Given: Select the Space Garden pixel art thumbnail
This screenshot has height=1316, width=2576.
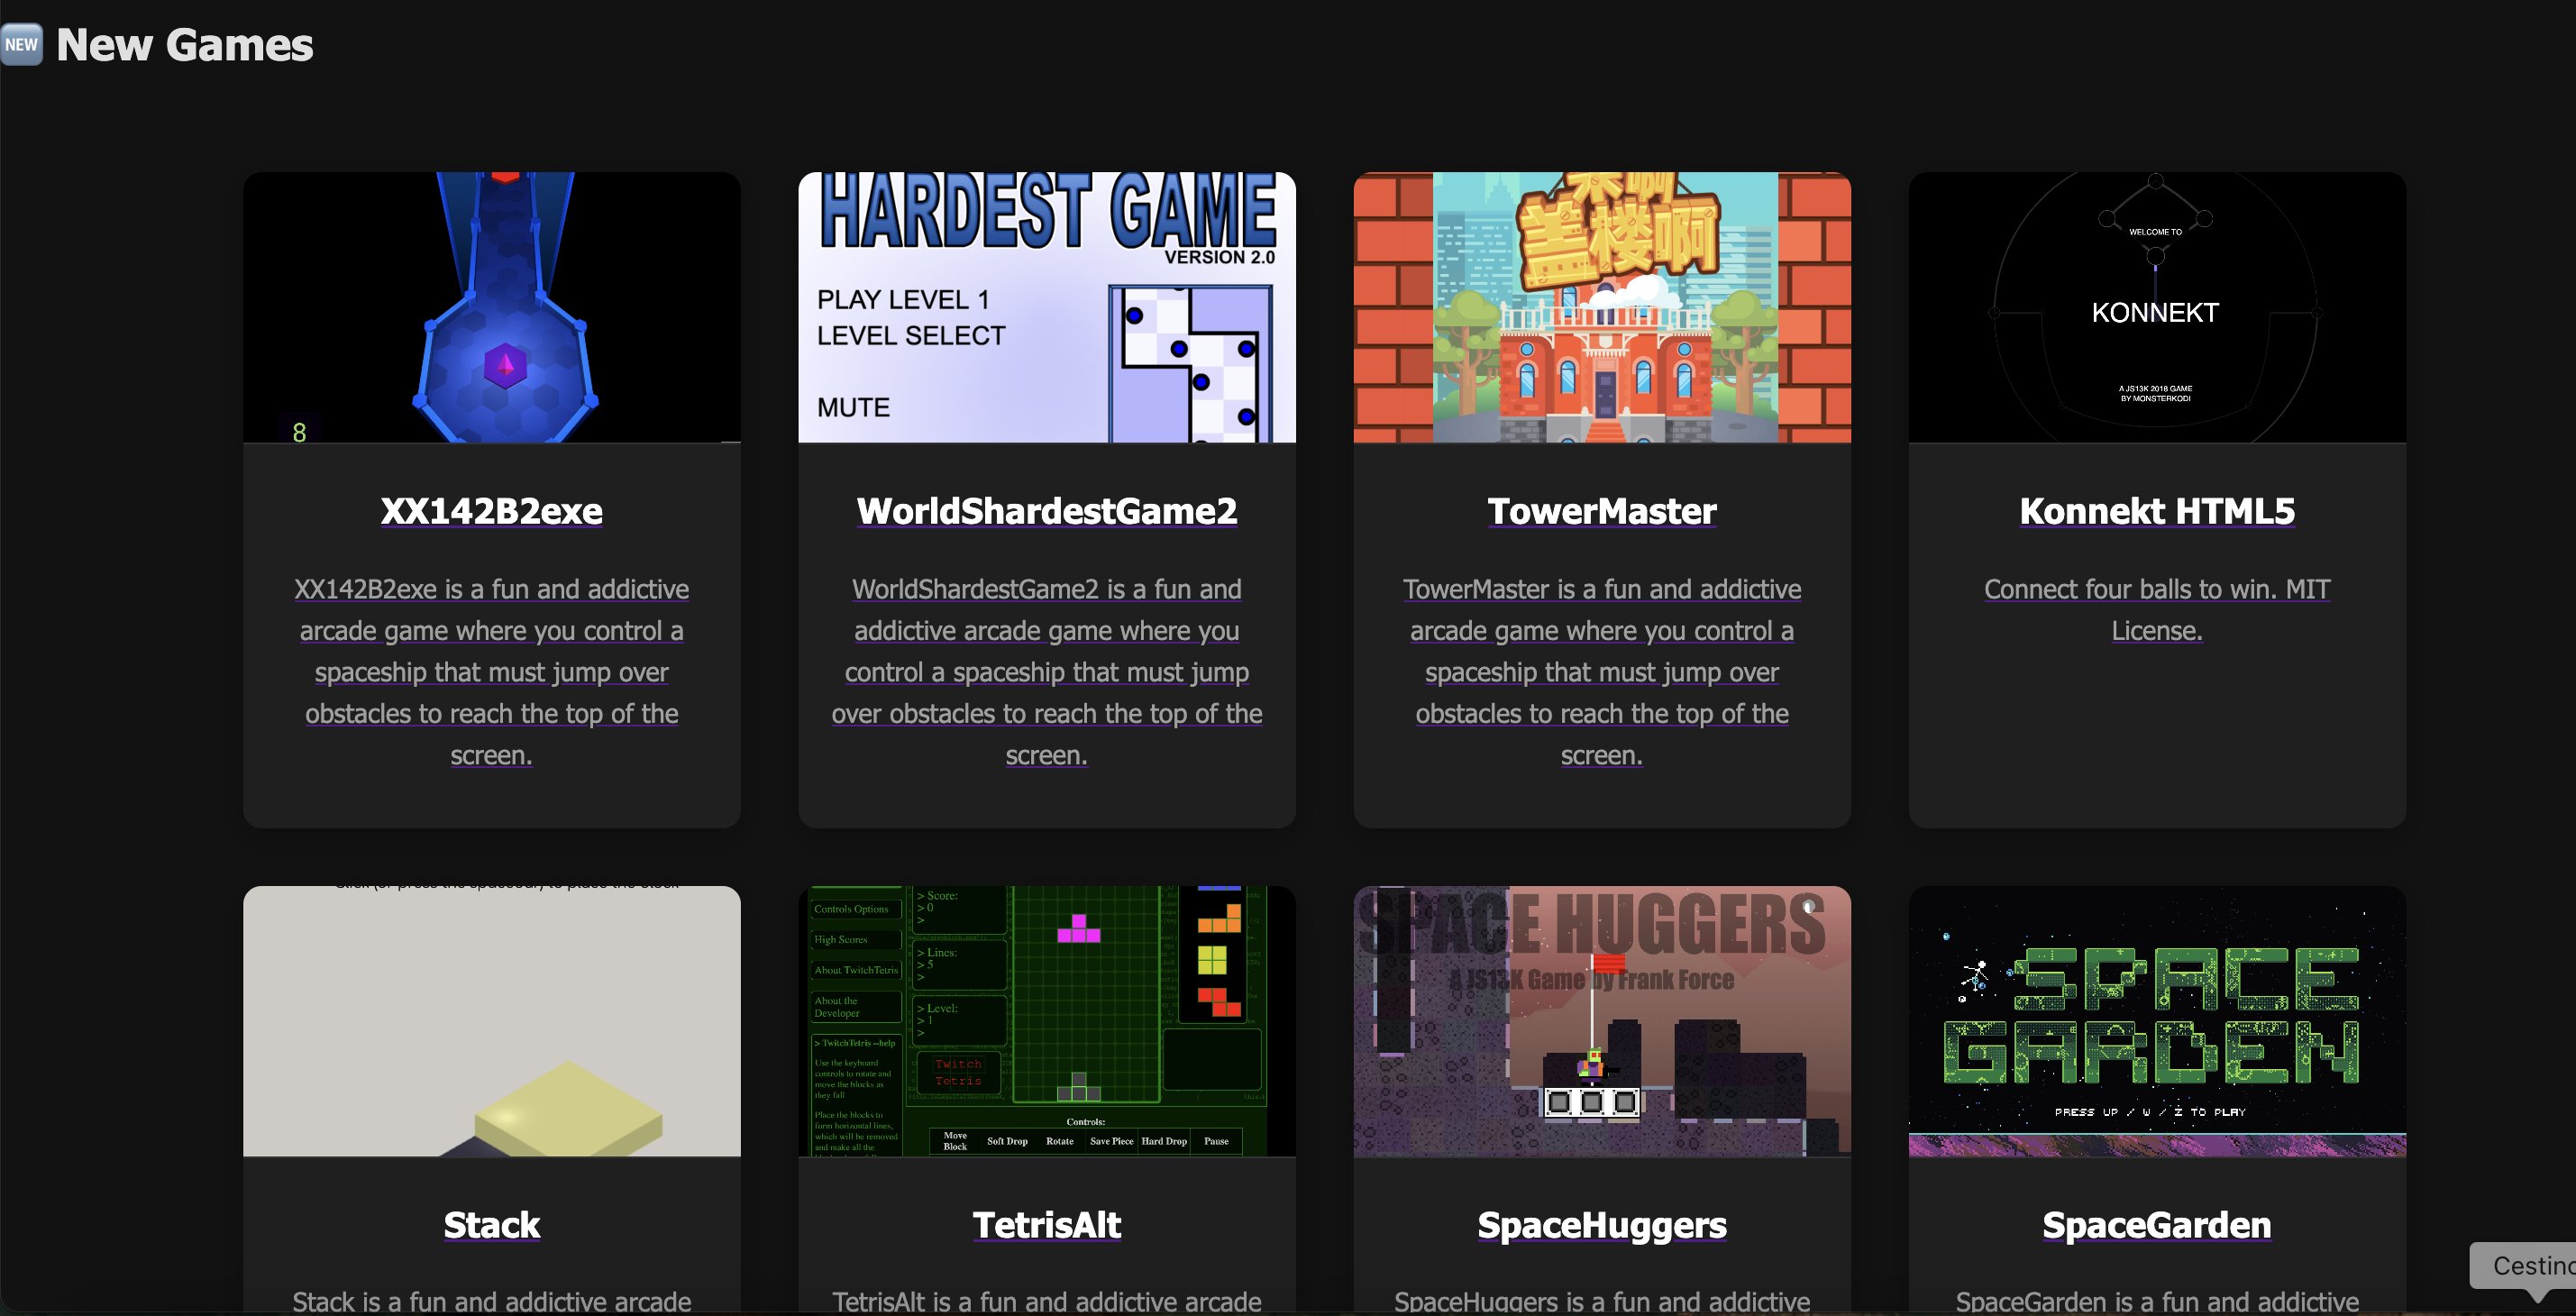Looking at the screenshot, I should 2156,1021.
